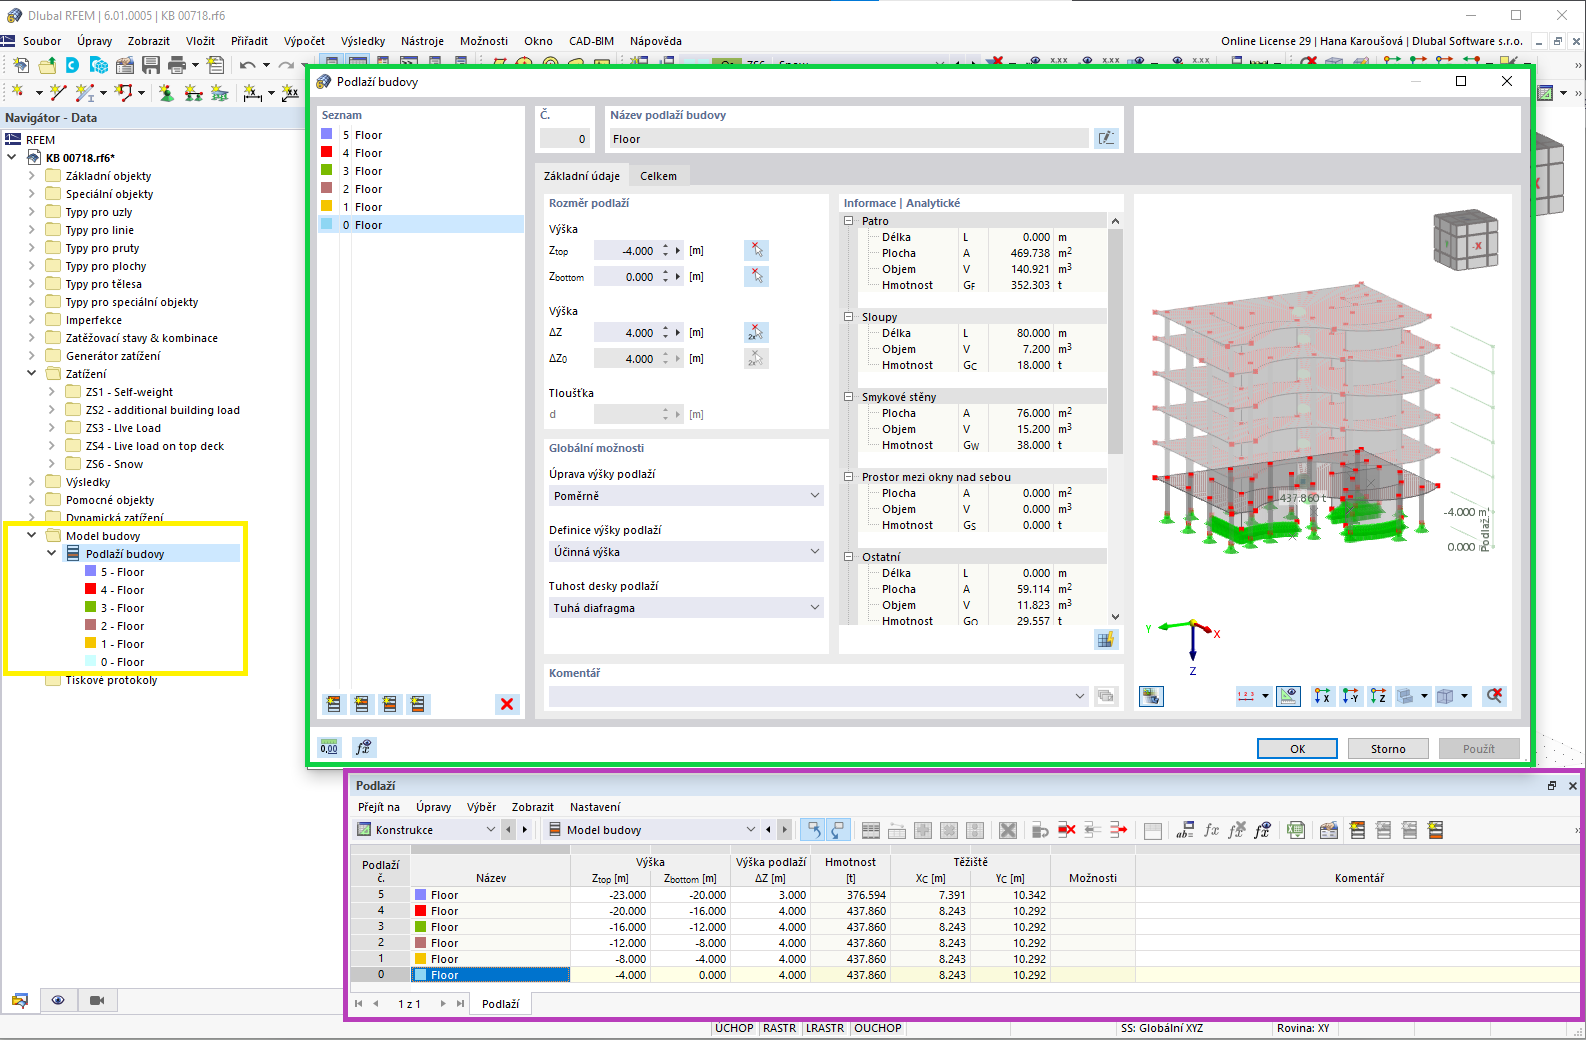Click the blue color swatch of floor 5 in Seznam

(327, 134)
